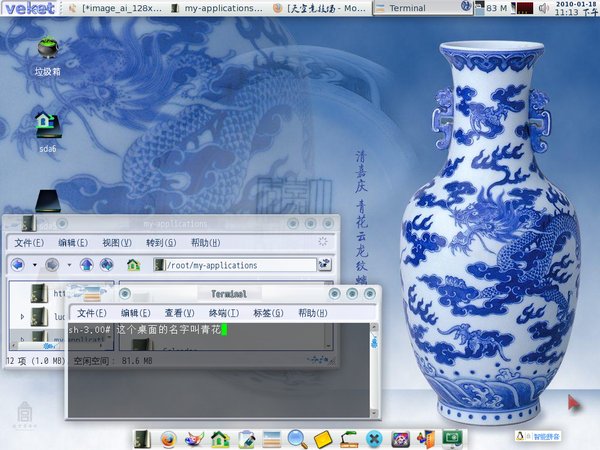Open the sda6 drive desktop icon
This screenshot has height=450, width=600.
46,123
